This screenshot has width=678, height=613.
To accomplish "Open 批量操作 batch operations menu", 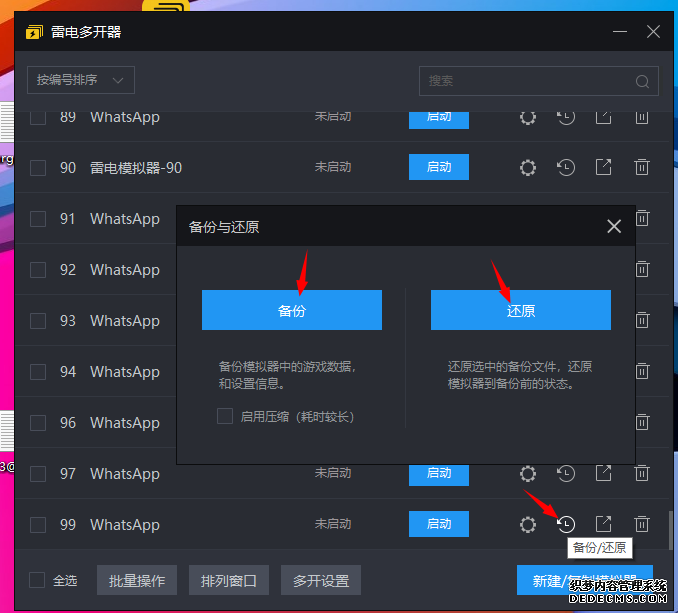I will click(x=137, y=580).
